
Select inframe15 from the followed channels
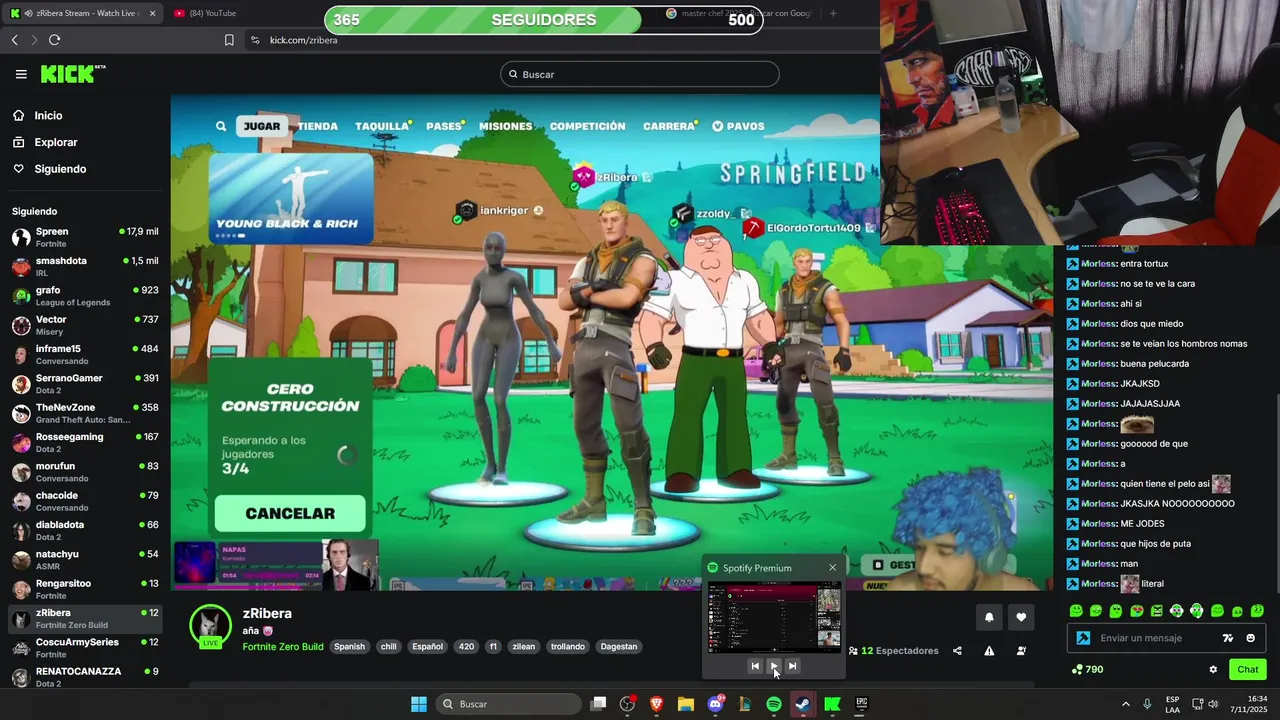[85, 354]
